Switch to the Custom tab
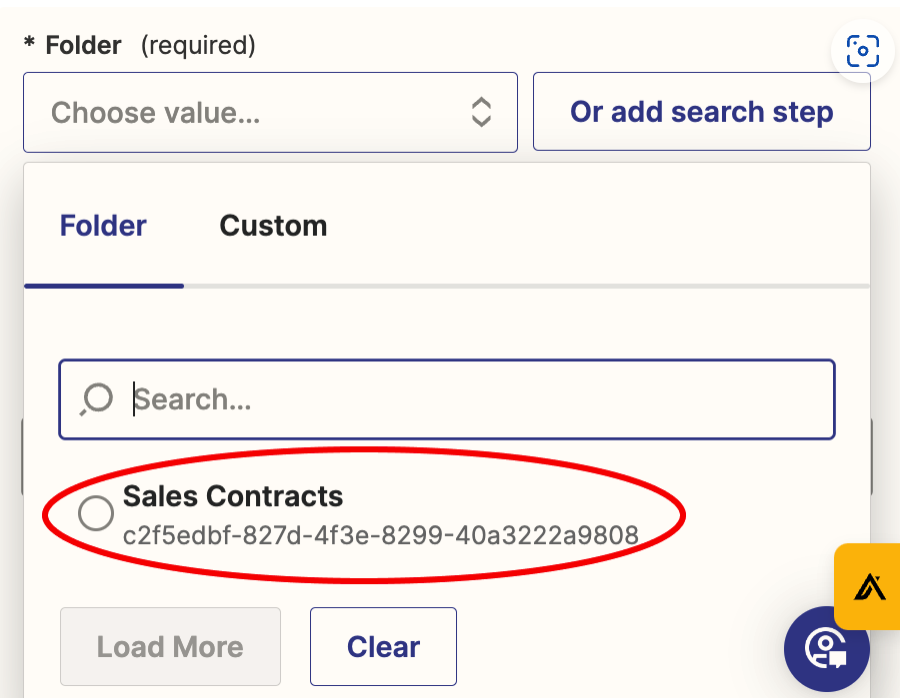The image size is (900, 698). tap(273, 226)
